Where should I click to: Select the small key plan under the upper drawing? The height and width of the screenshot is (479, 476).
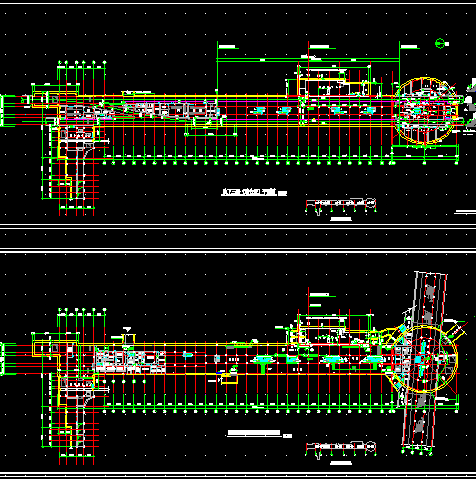click(x=341, y=206)
